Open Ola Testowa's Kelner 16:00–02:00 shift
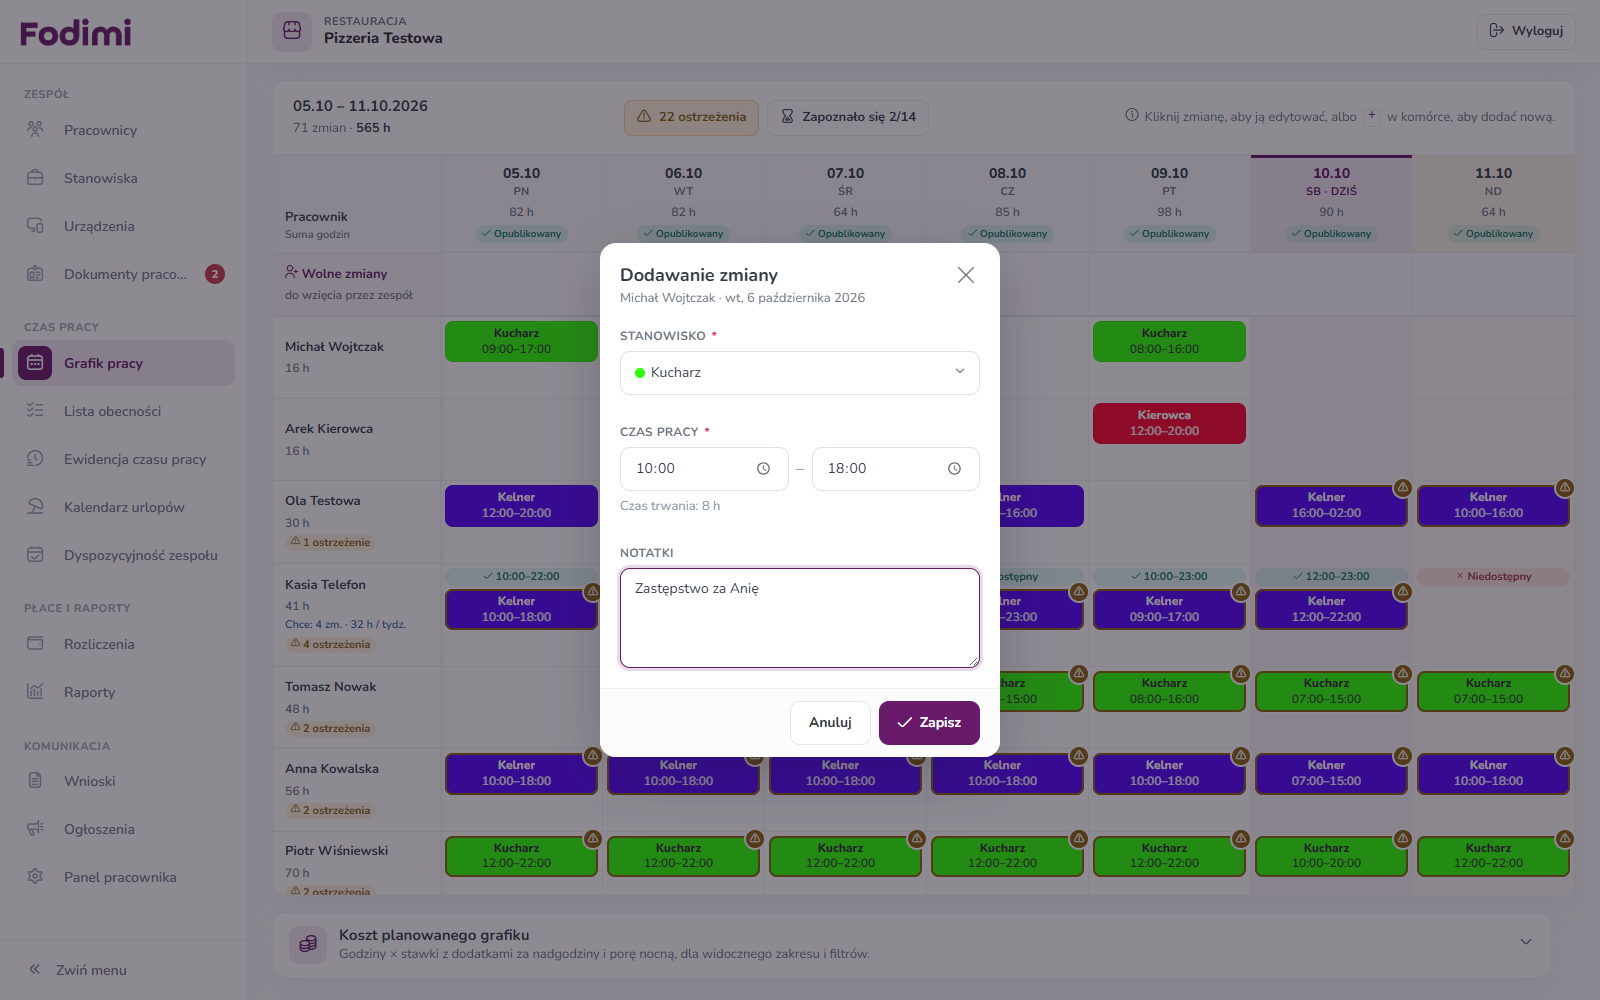 [x=1331, y=505]
